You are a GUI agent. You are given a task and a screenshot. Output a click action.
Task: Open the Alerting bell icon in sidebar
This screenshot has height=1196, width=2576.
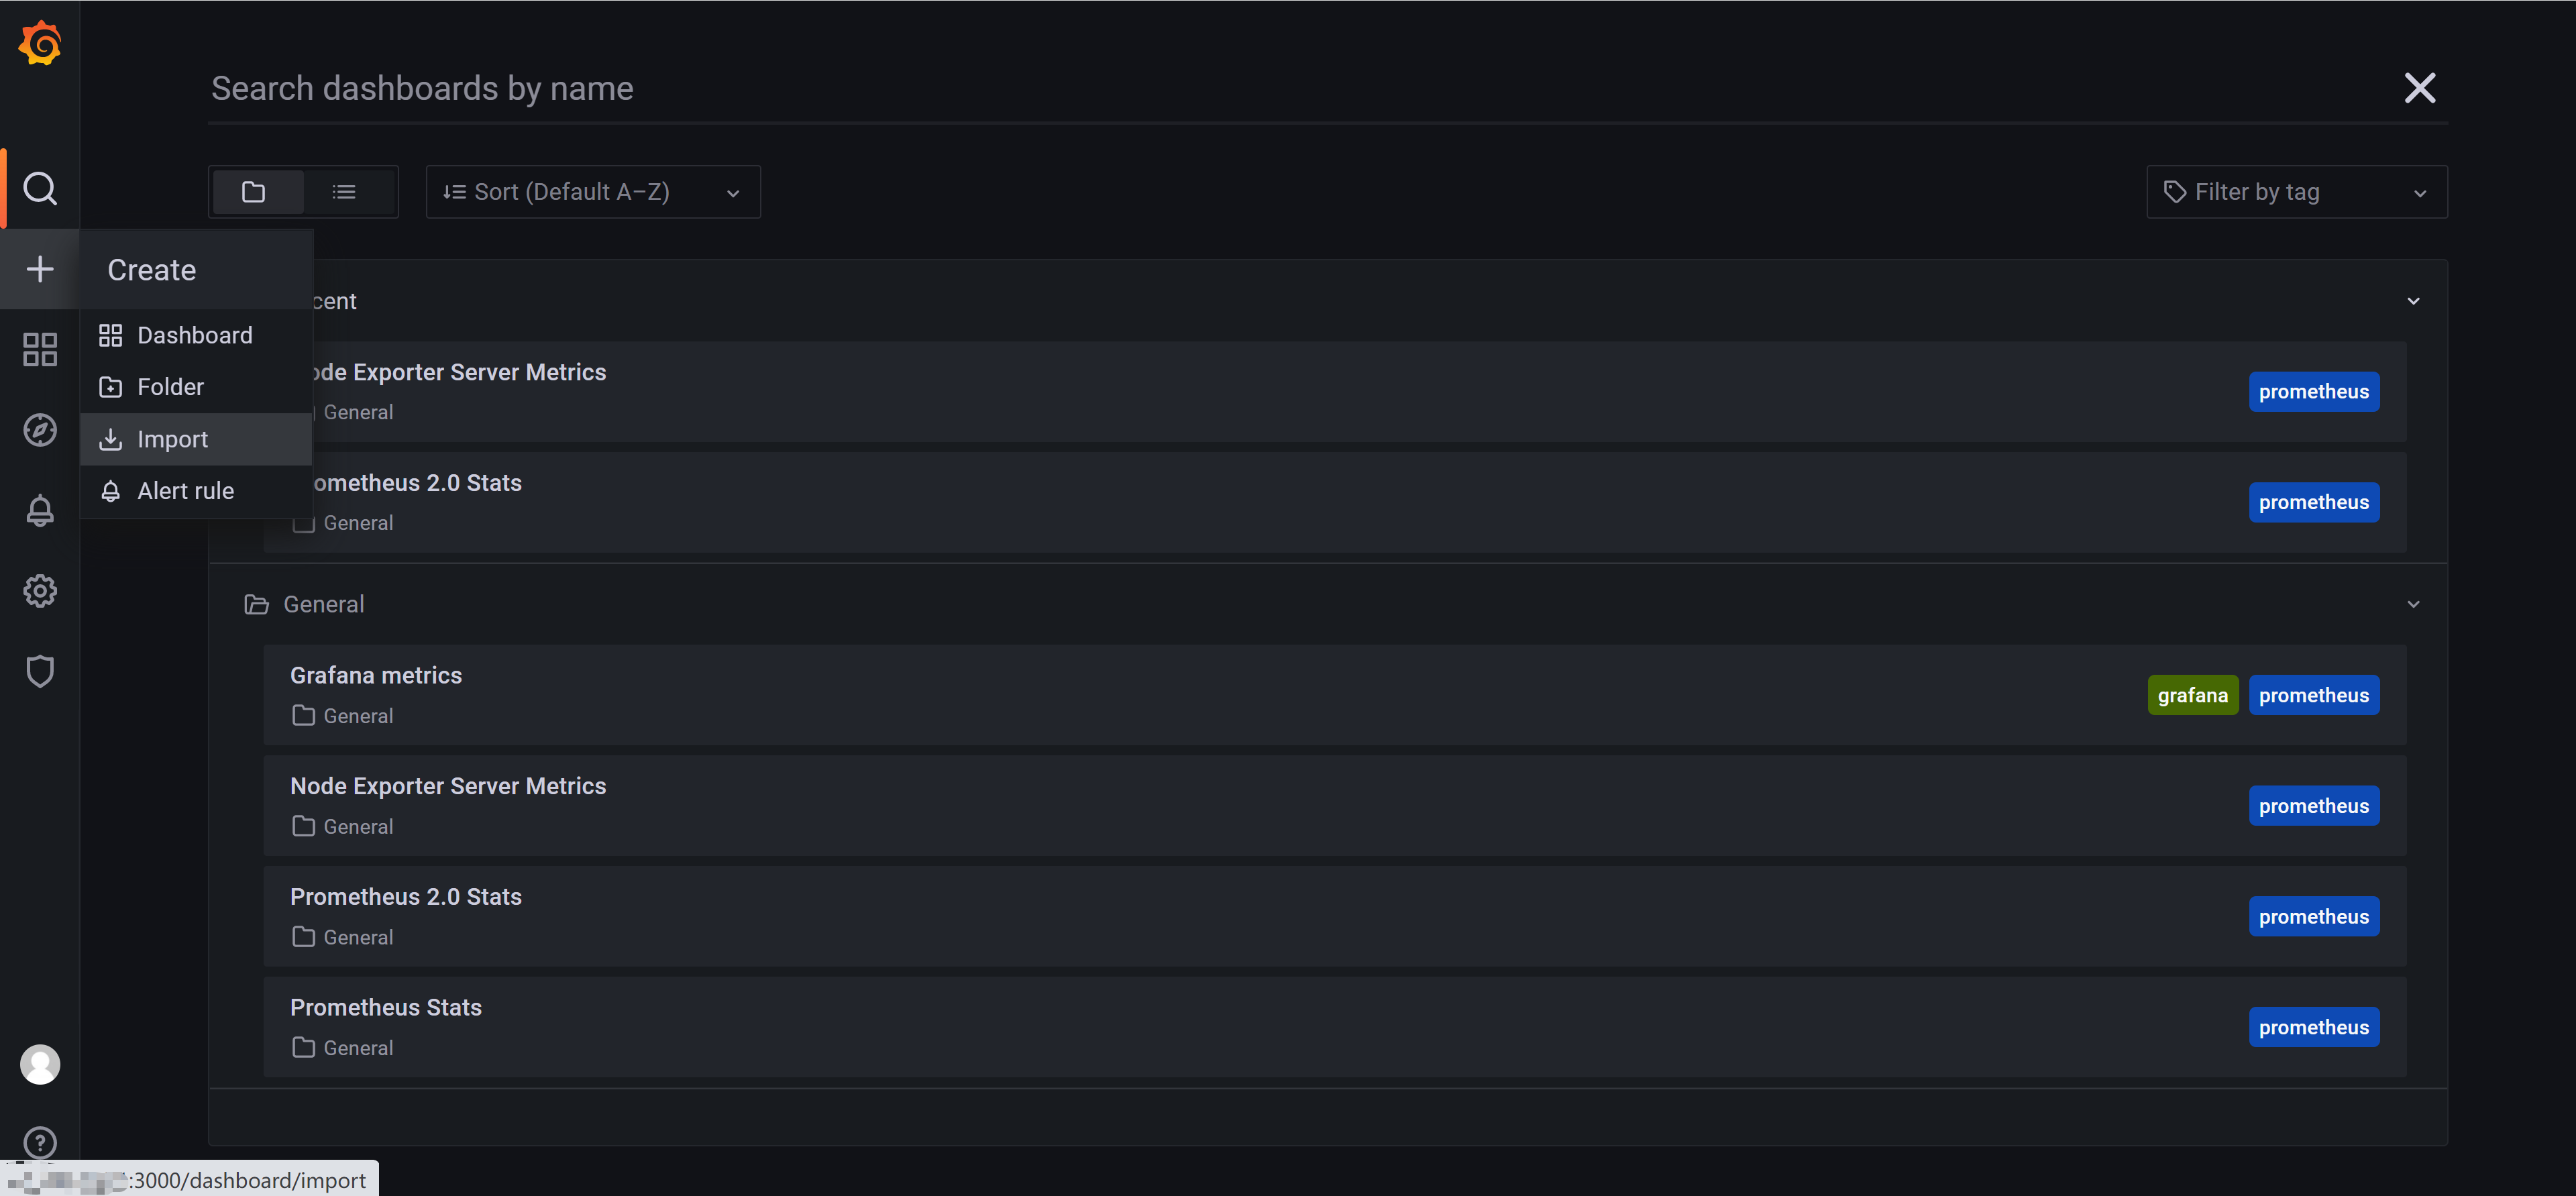point(40,510)
